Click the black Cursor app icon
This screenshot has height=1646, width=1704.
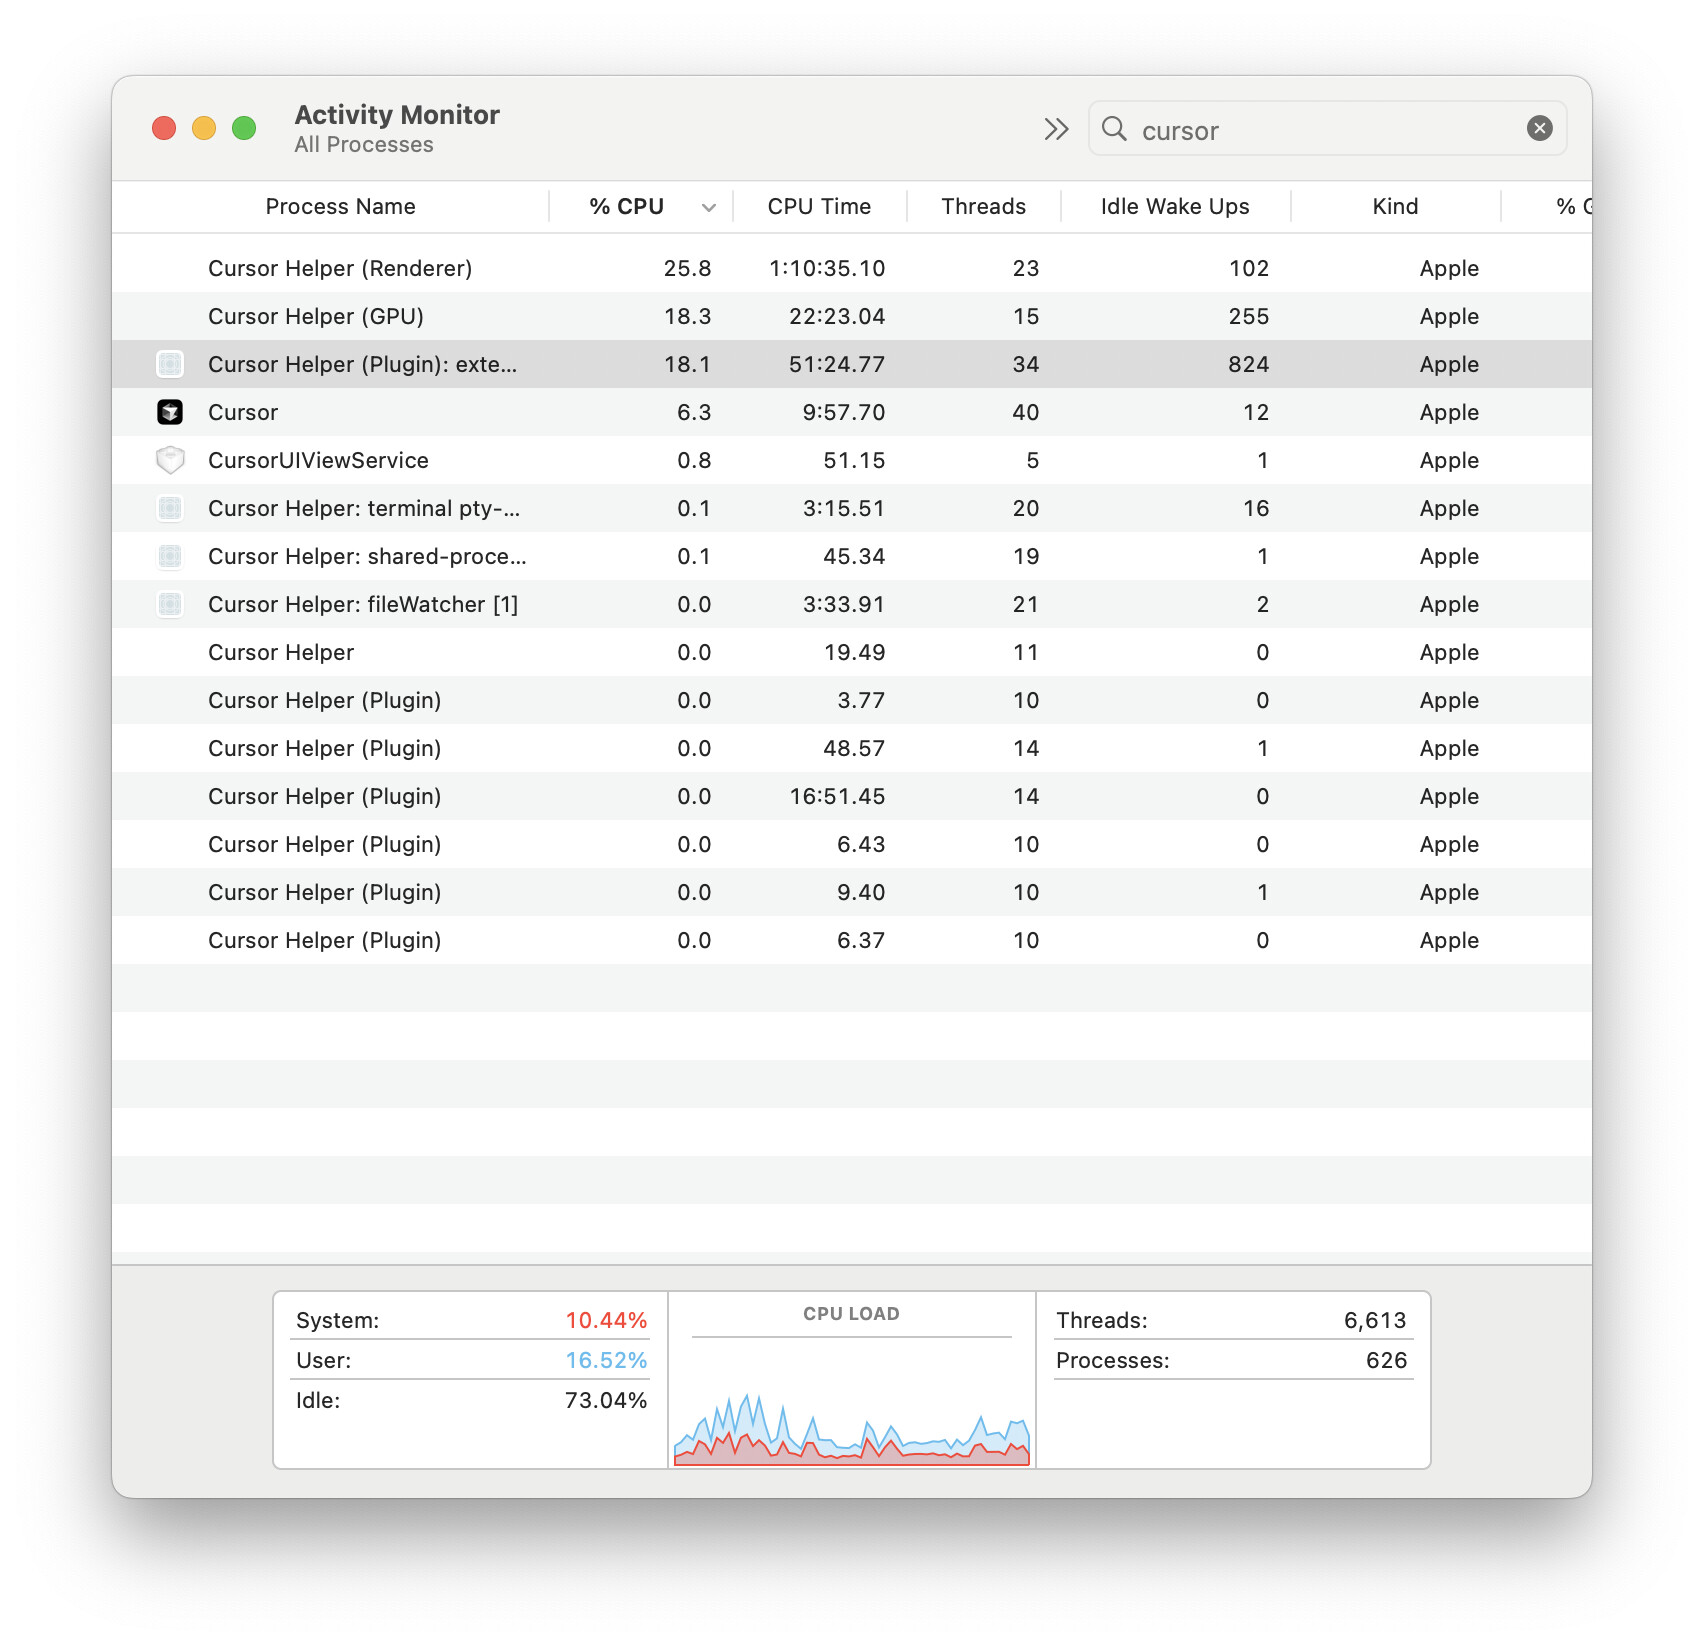coord(170,412)
